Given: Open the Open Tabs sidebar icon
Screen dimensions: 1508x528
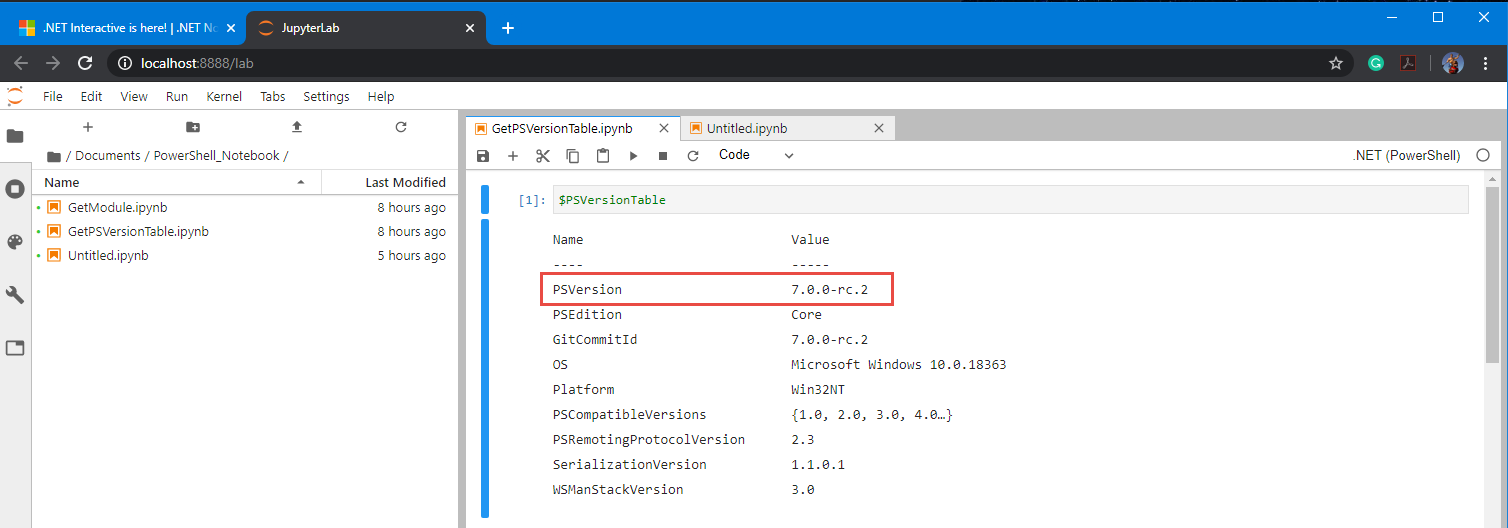Looking at the screenshot, I should click(x=15, y=348).
